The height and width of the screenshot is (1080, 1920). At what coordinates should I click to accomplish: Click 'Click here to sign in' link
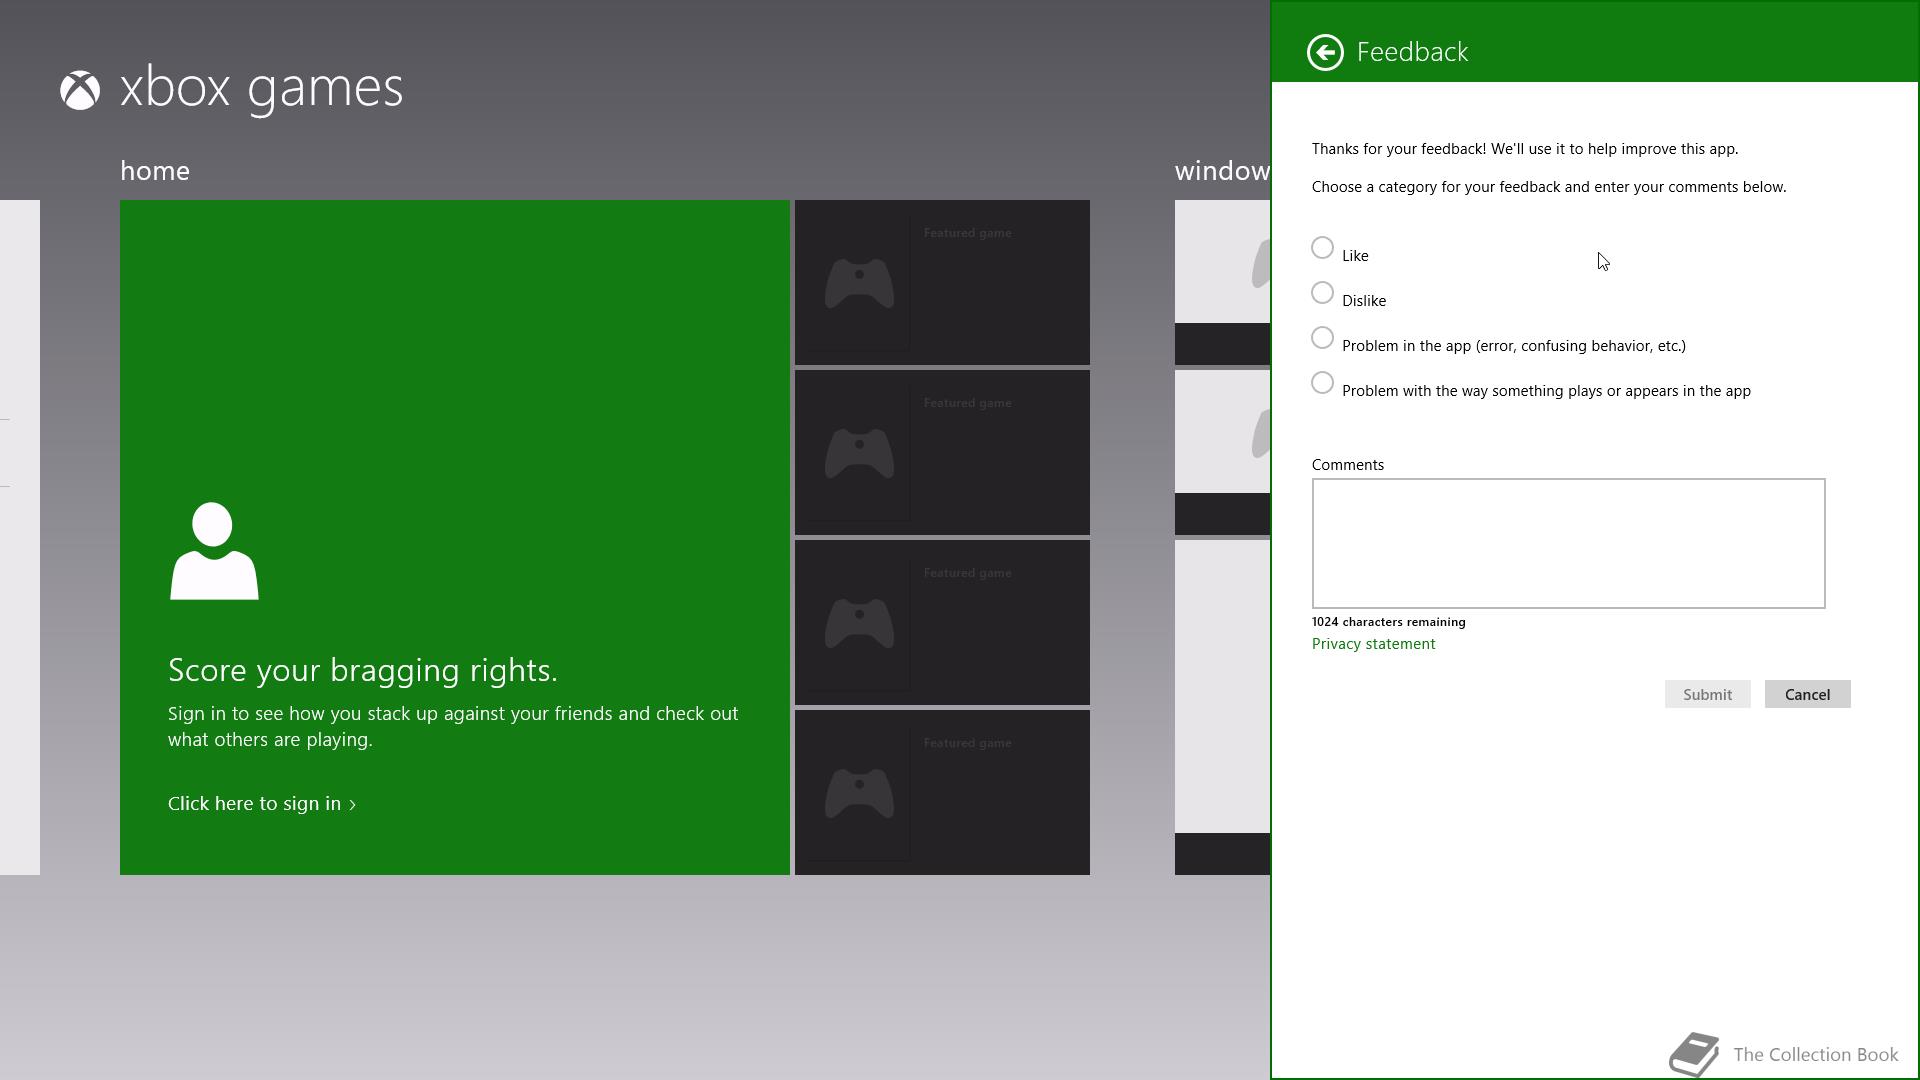(262, 804)
